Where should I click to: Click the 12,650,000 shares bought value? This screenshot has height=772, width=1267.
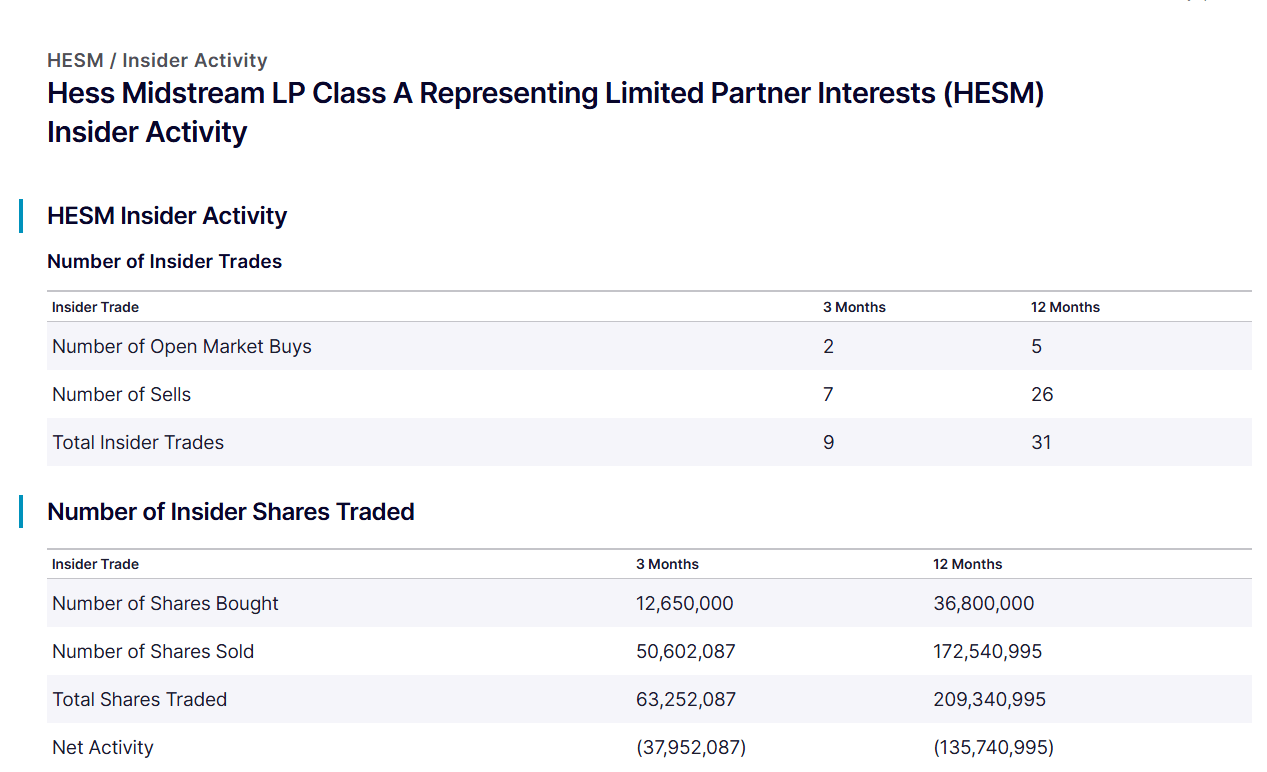coord(685,603)
